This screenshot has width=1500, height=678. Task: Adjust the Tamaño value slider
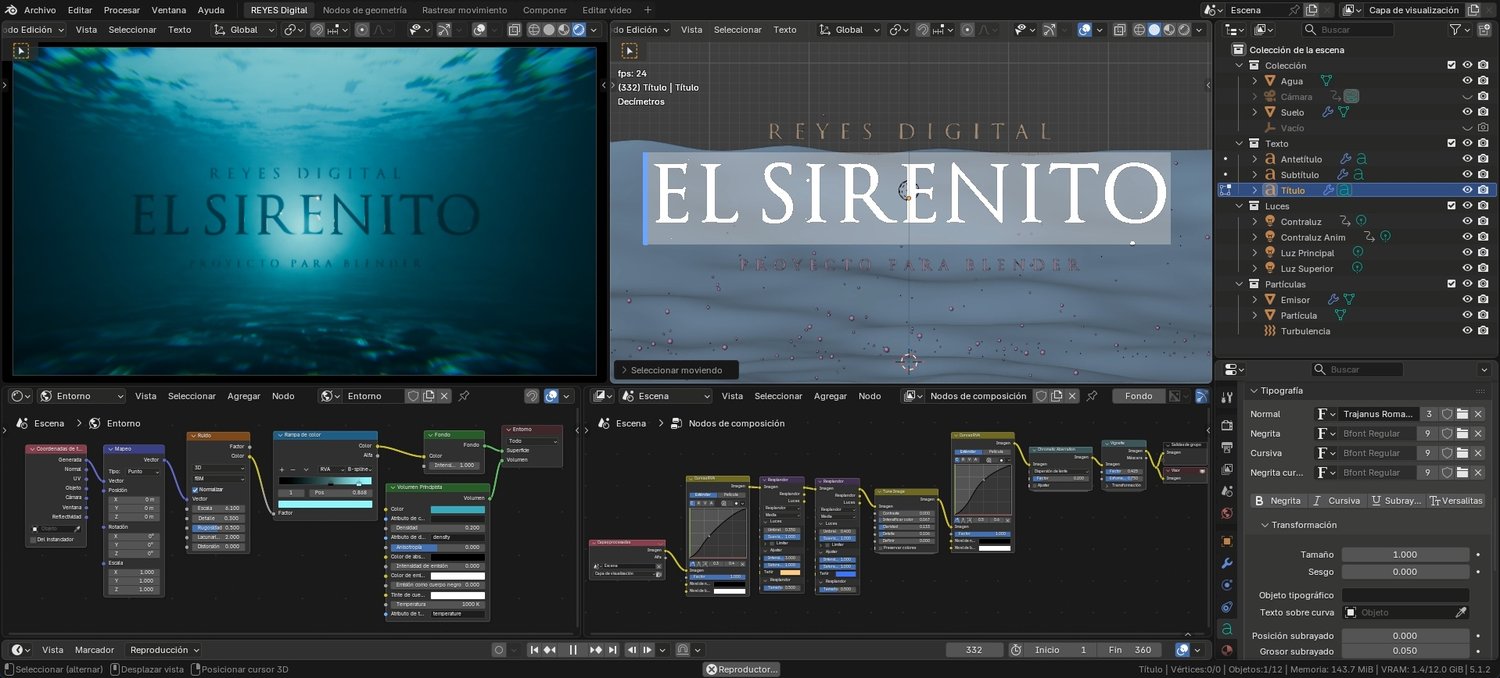(x=1405, y=554)
